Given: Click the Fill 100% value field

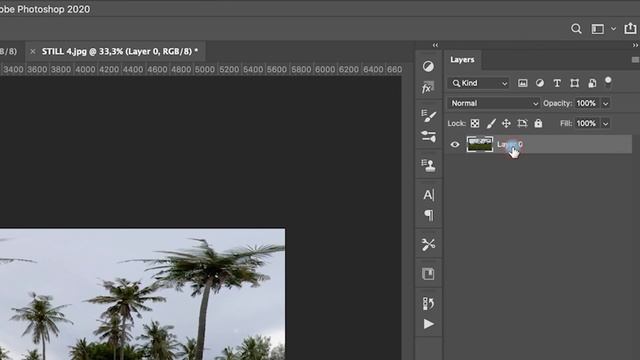Looking at the screenshot, I should (x=587, y=123).
